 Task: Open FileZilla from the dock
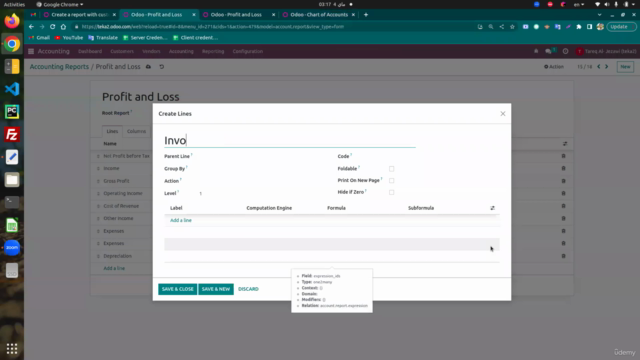click(12, 134)
